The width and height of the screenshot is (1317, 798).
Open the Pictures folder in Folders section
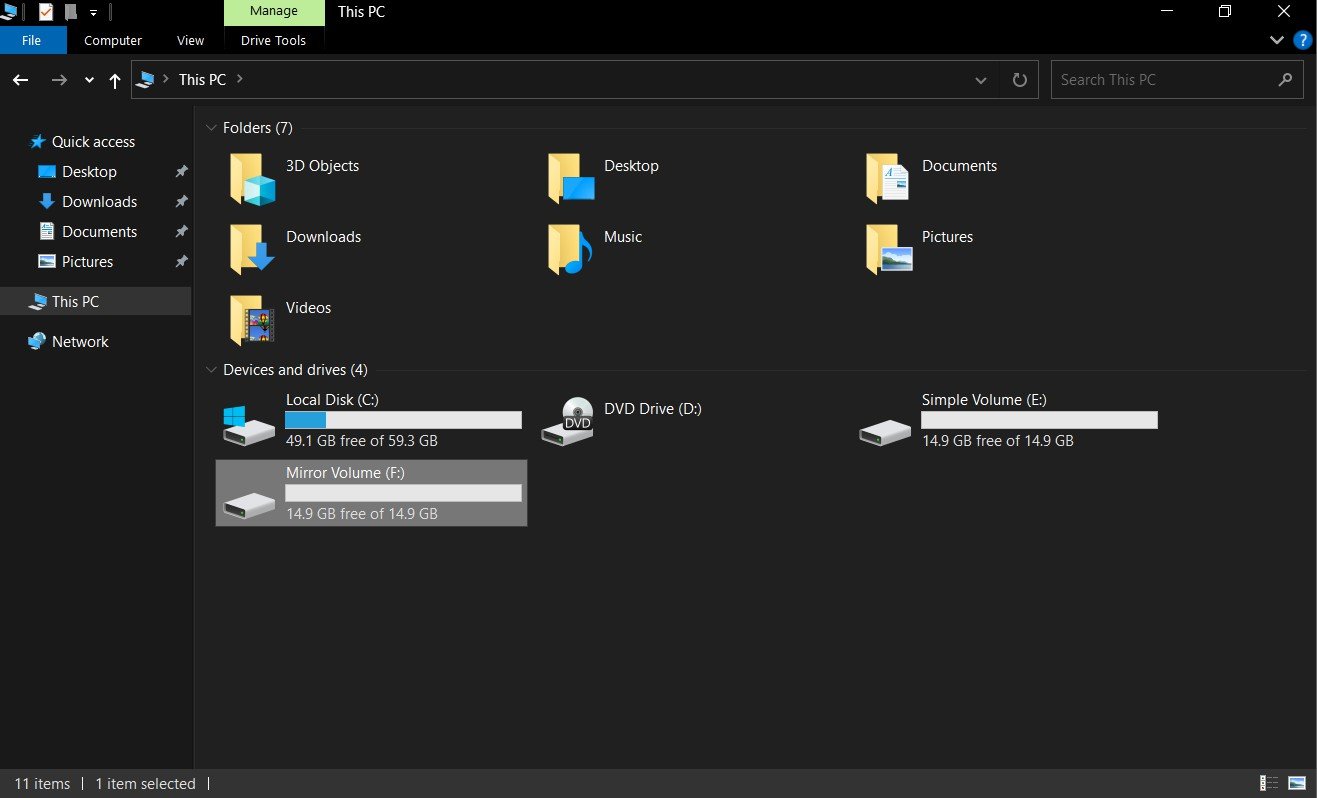coord(889,250)
